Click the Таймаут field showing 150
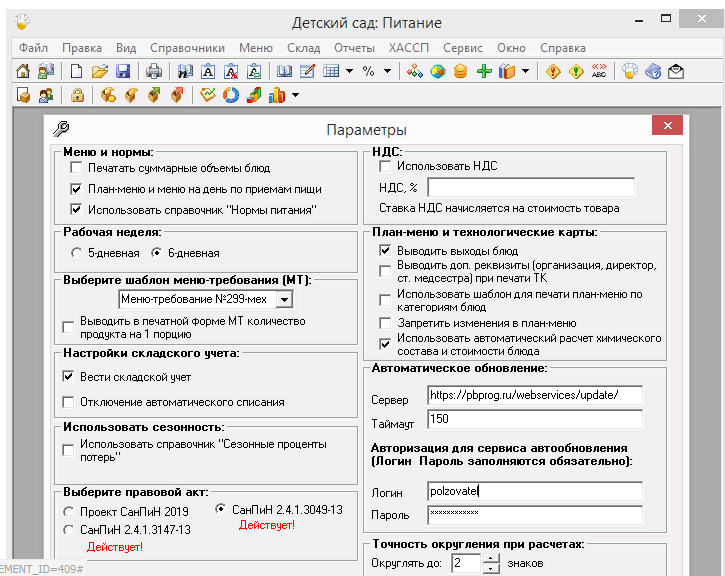Screen dimensions: 725x576 535,419
